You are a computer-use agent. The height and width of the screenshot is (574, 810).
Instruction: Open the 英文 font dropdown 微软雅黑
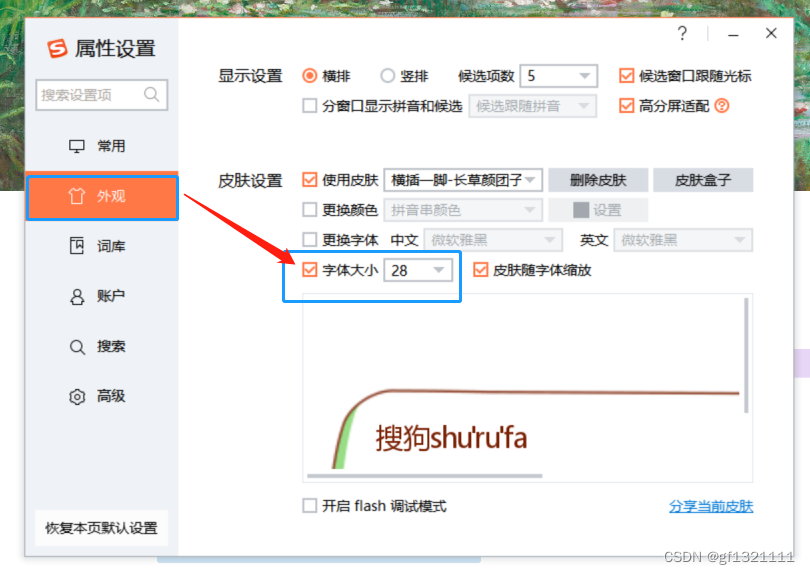click(x=683, y=240)
